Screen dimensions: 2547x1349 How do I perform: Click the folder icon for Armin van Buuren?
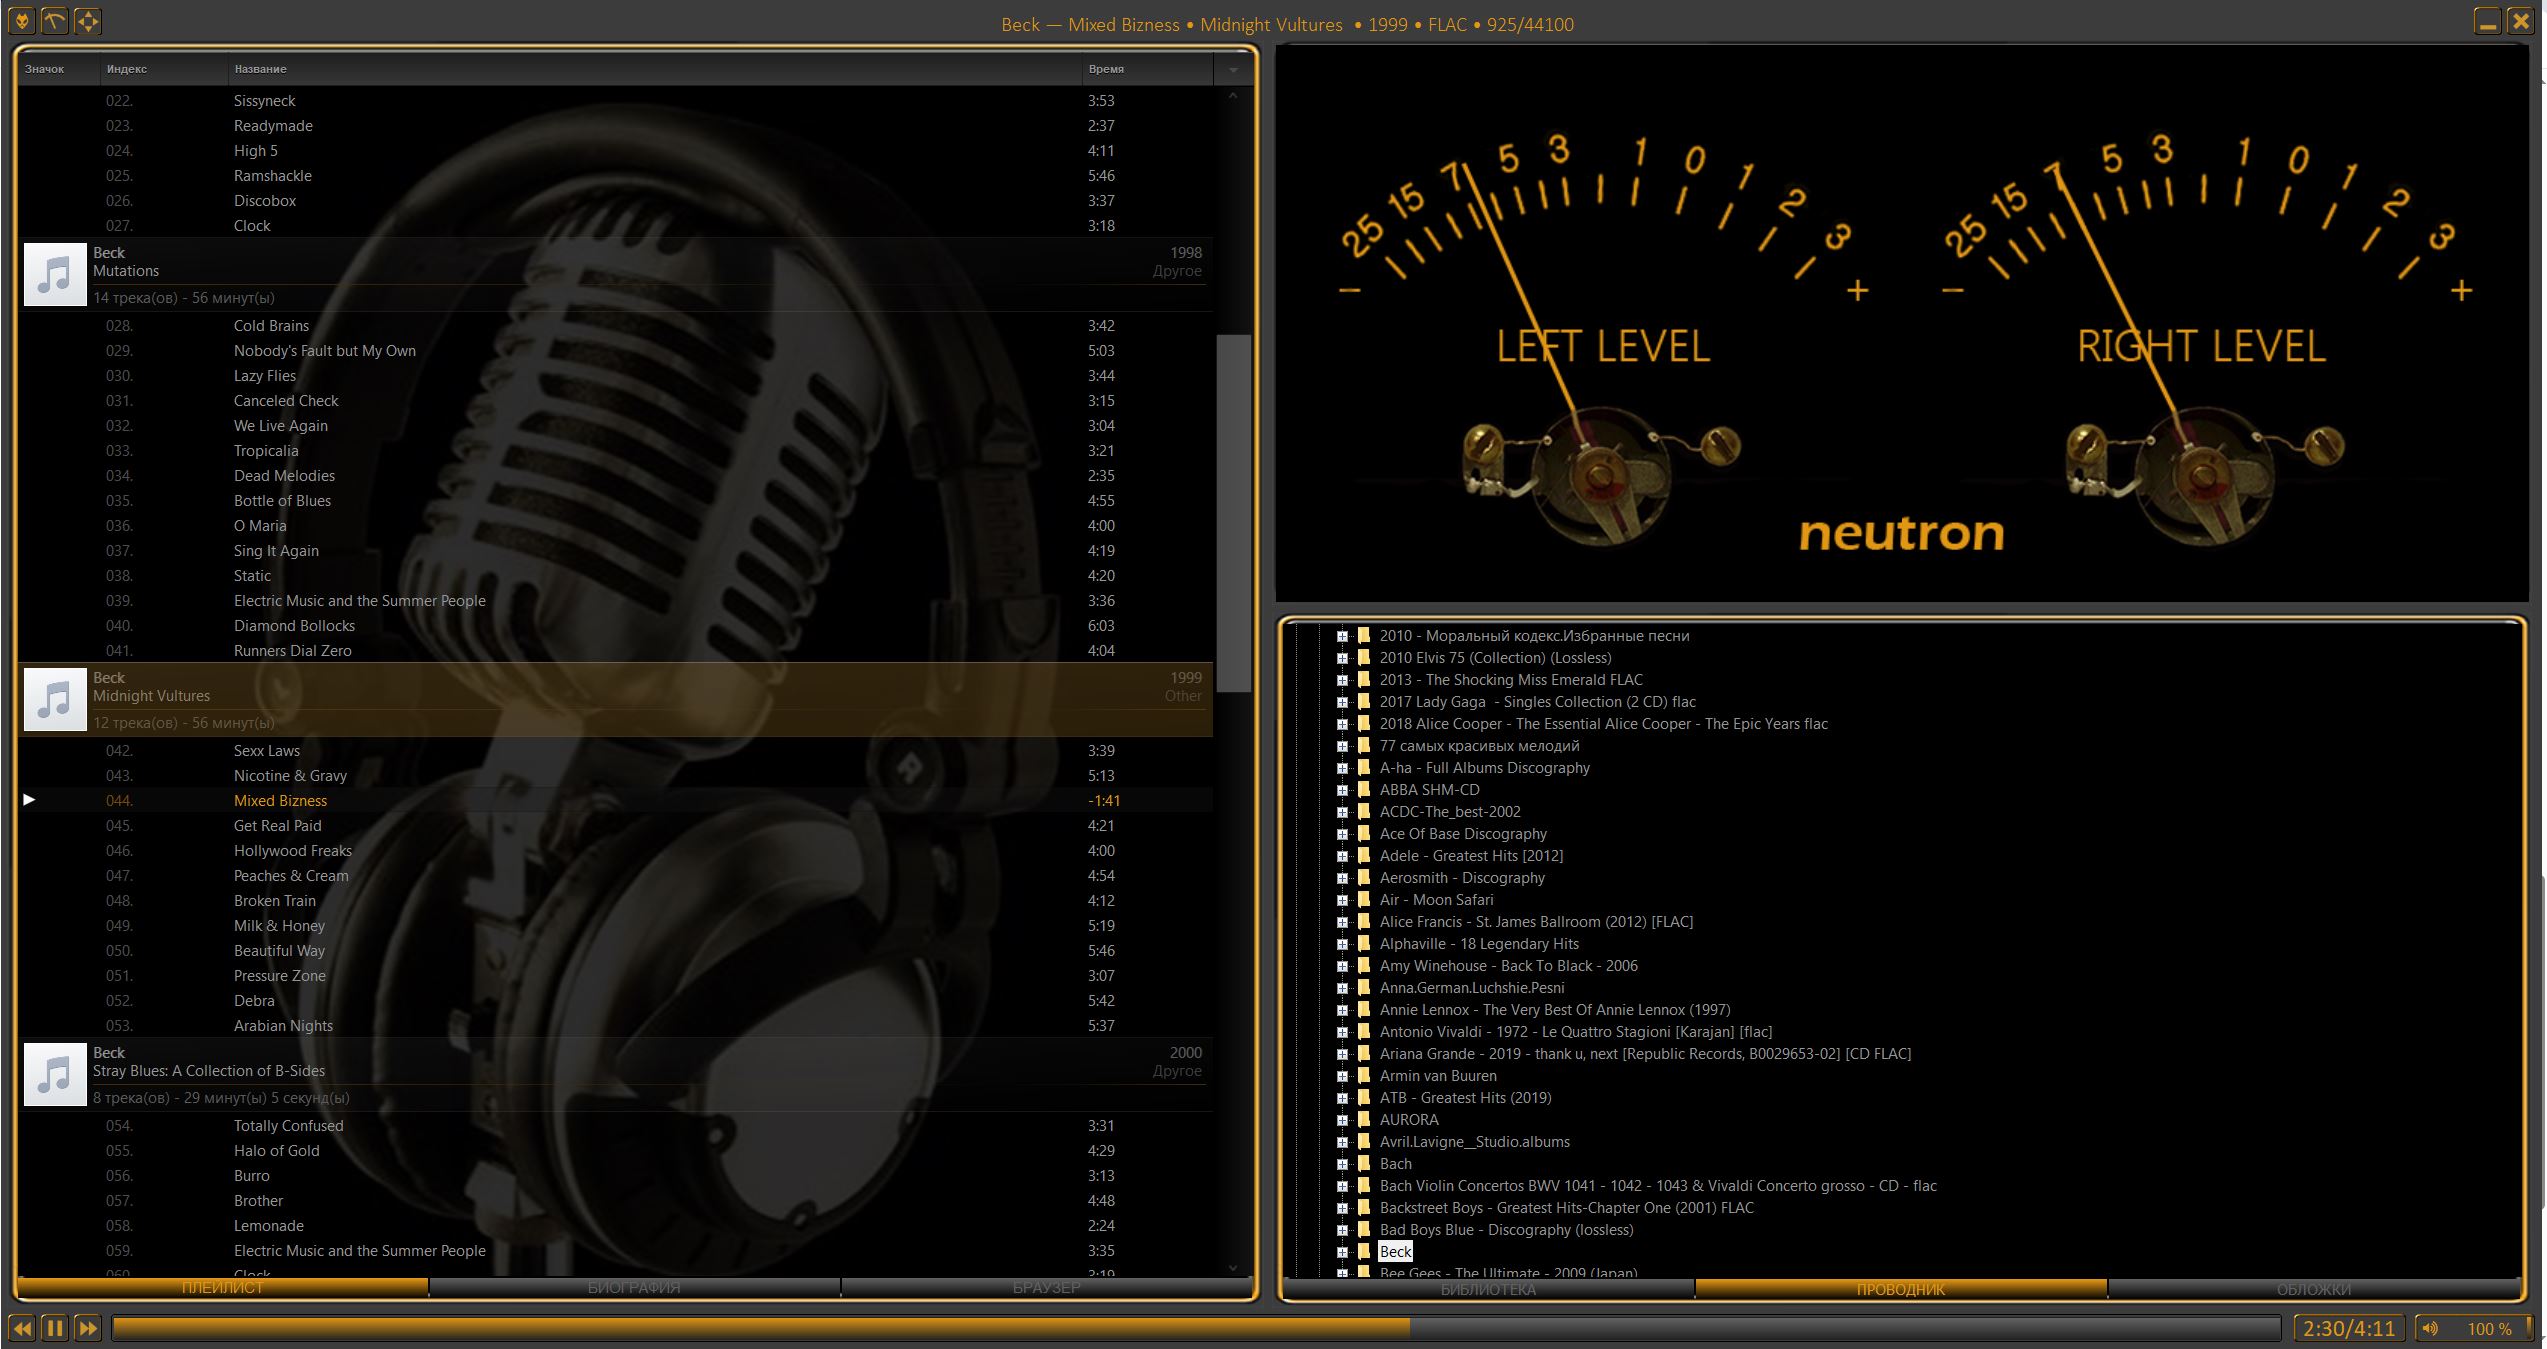[1363, 1075]
